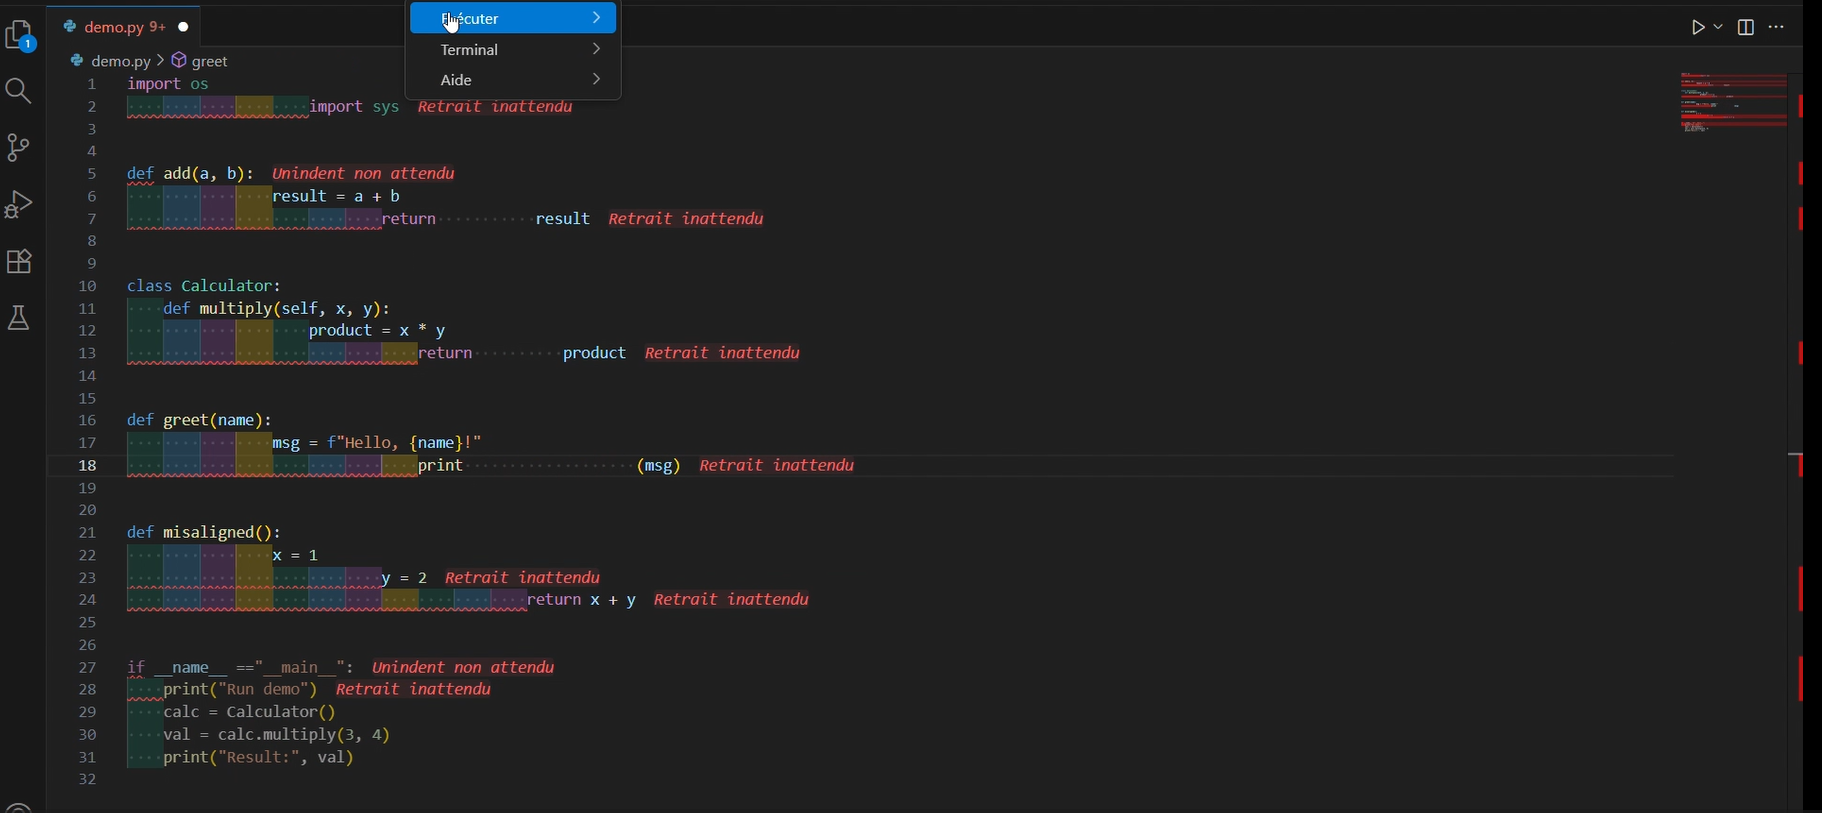
Task: Place cursor on "import sys"
Action: 354,107
